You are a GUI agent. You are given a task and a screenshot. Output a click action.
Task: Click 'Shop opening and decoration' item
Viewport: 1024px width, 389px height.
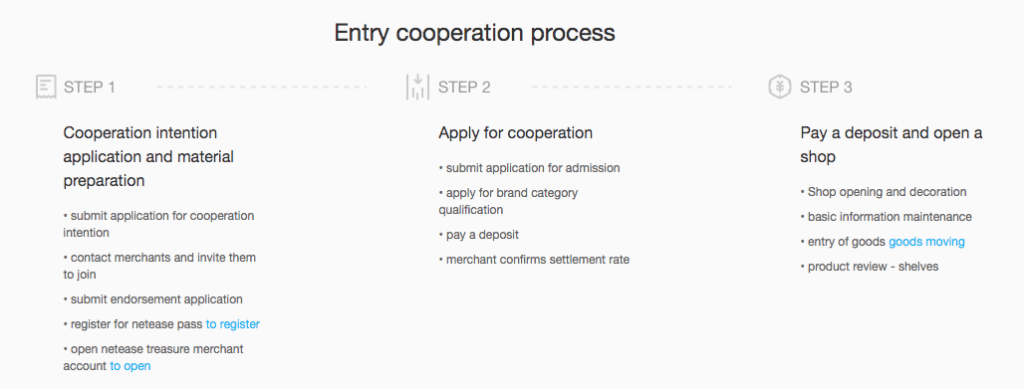coord(884,192)
